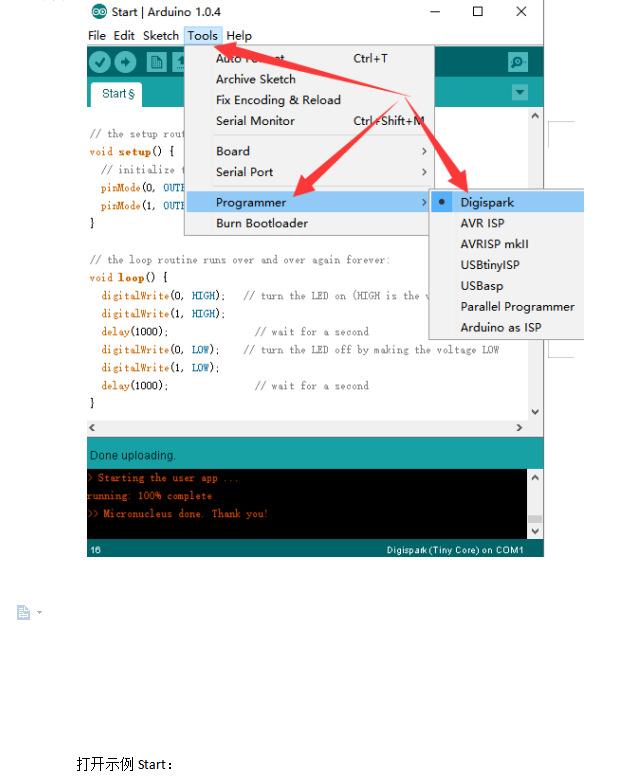This screenshot has height=778, width=623.
Task: Open the tab options dropdown arrow
Action: pyautogui.click(x=519, y=93)
